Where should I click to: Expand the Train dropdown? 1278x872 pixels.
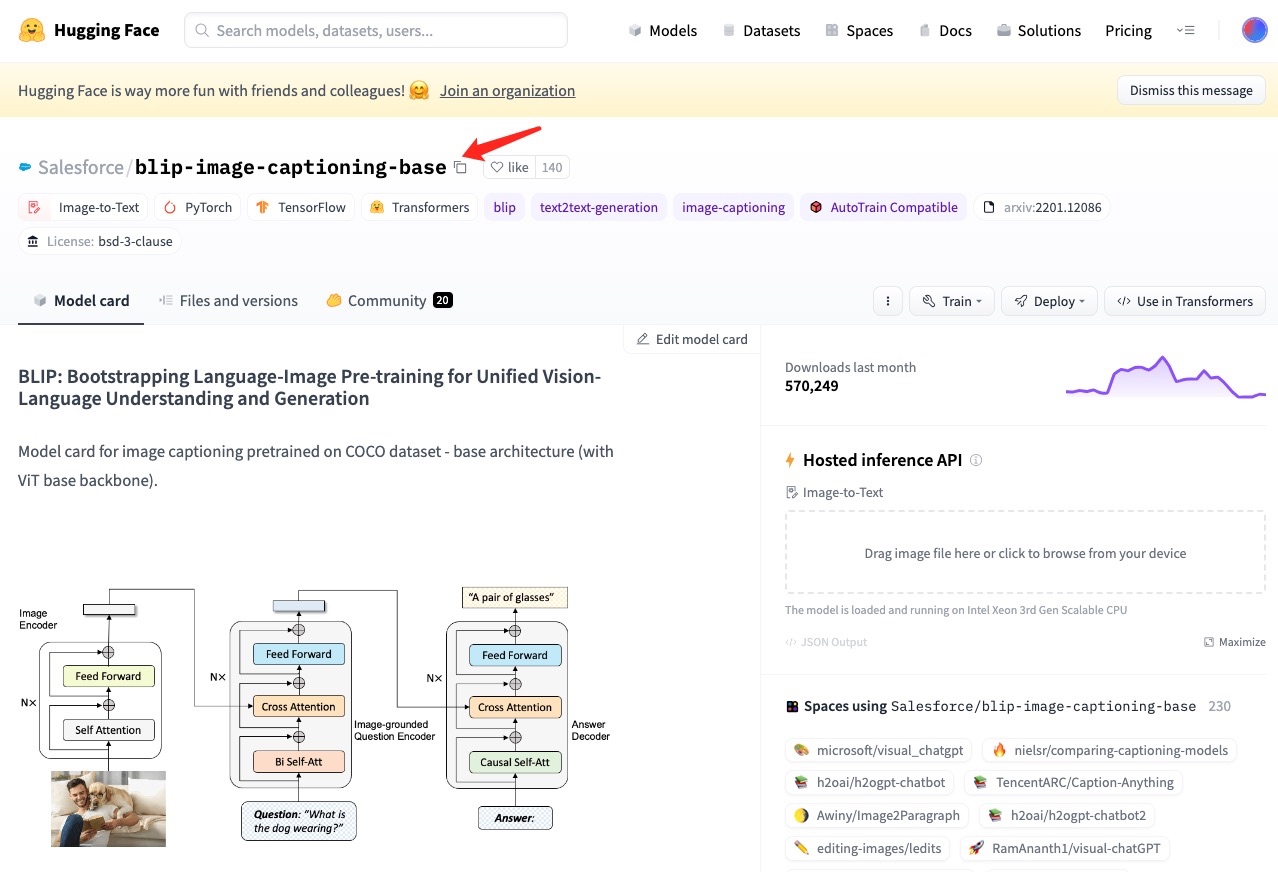click(x=952, y=301)
